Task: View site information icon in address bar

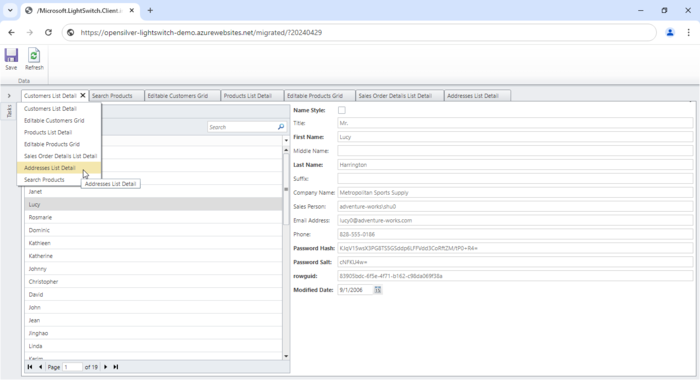Action: pos(71,33)
